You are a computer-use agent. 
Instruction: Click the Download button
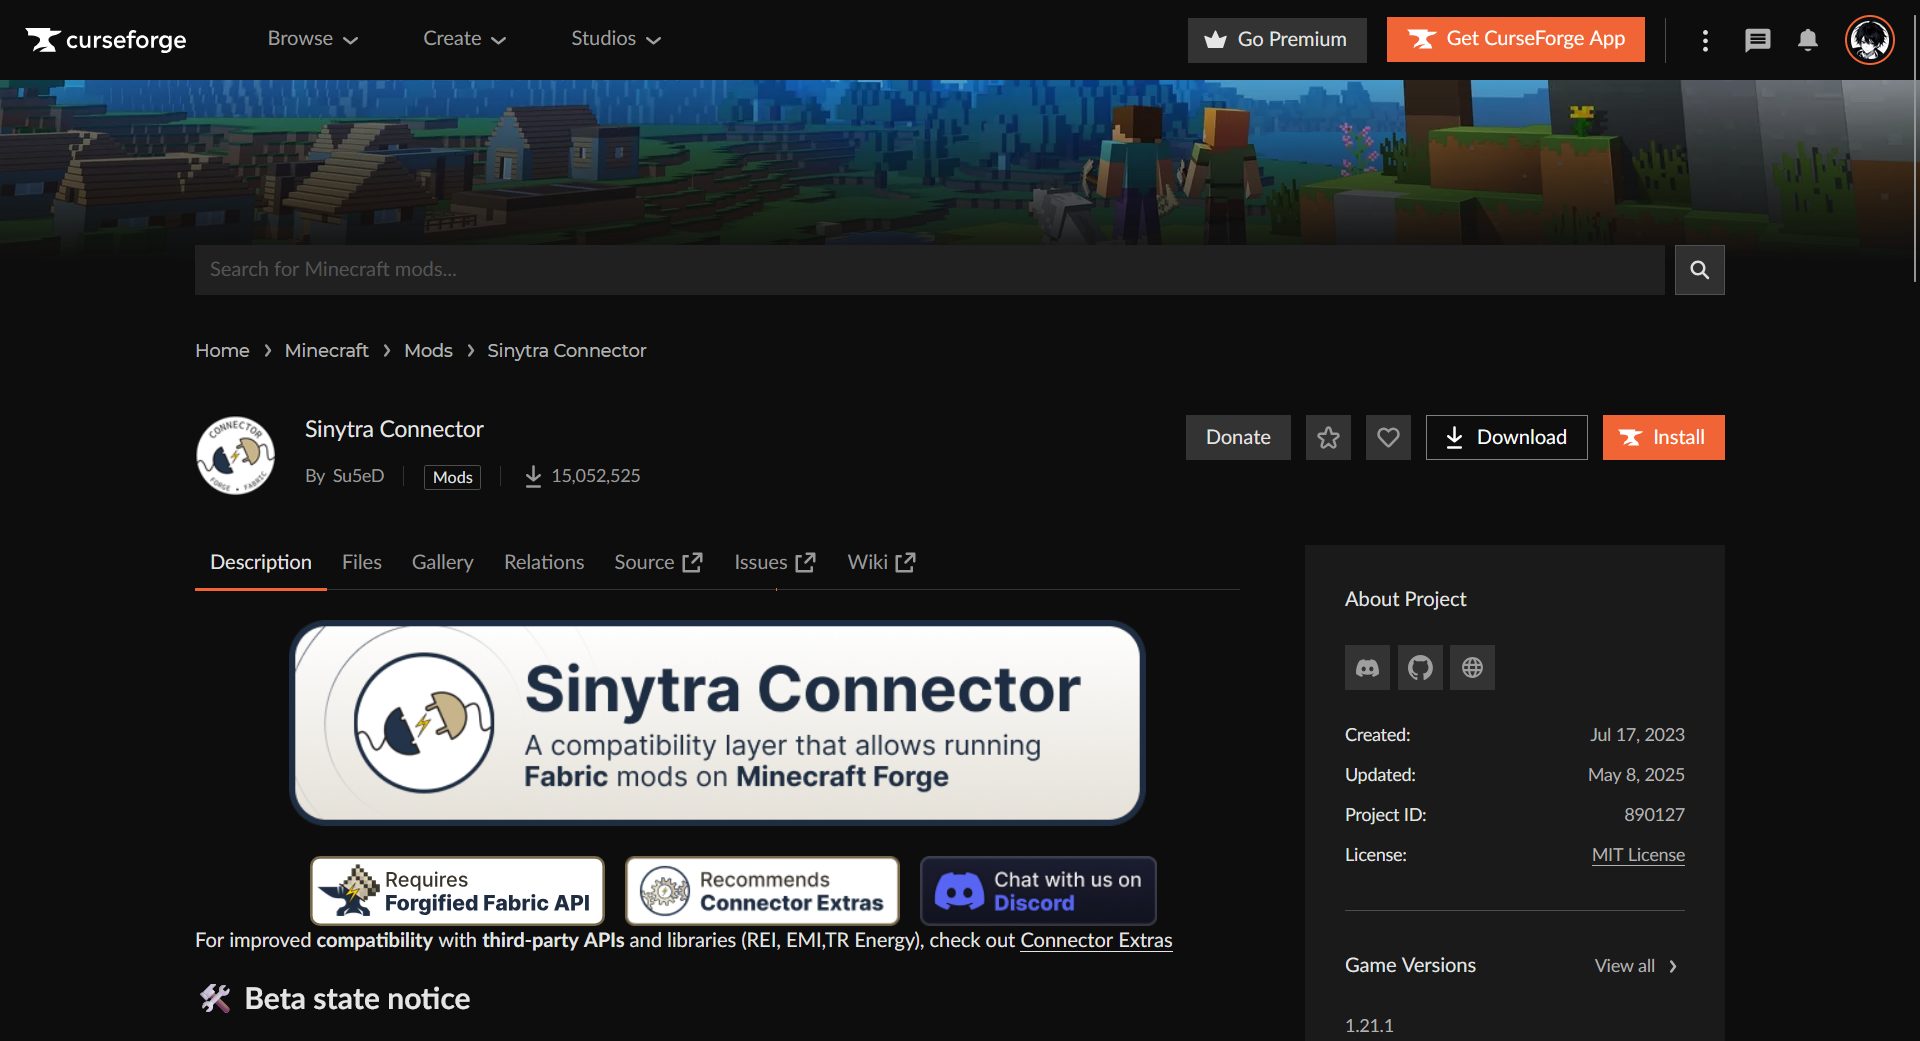tap(1506, 437)
